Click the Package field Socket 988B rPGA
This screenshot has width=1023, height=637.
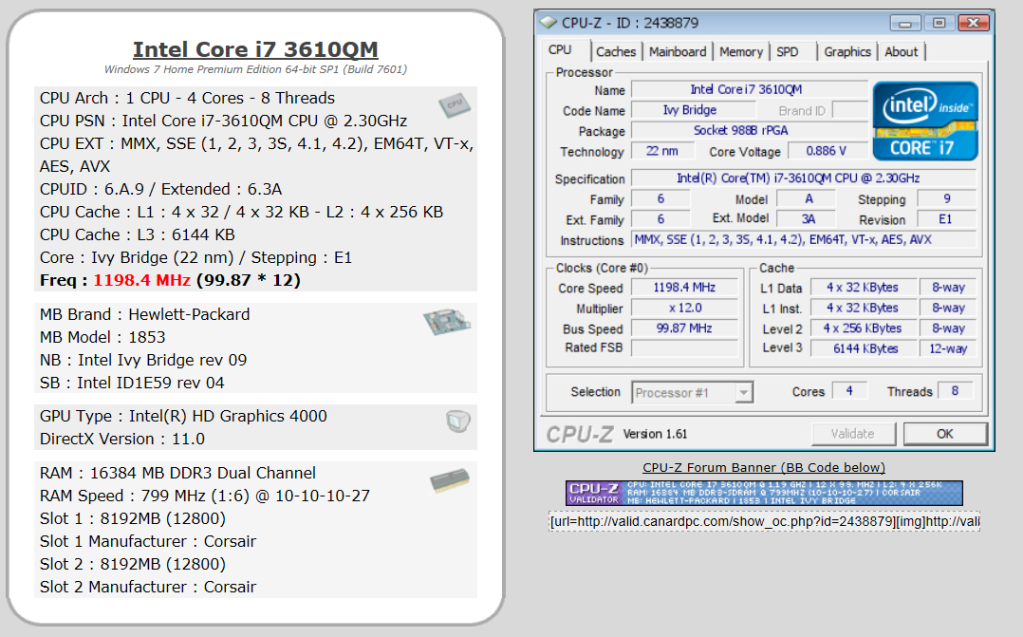pos(749,131)
